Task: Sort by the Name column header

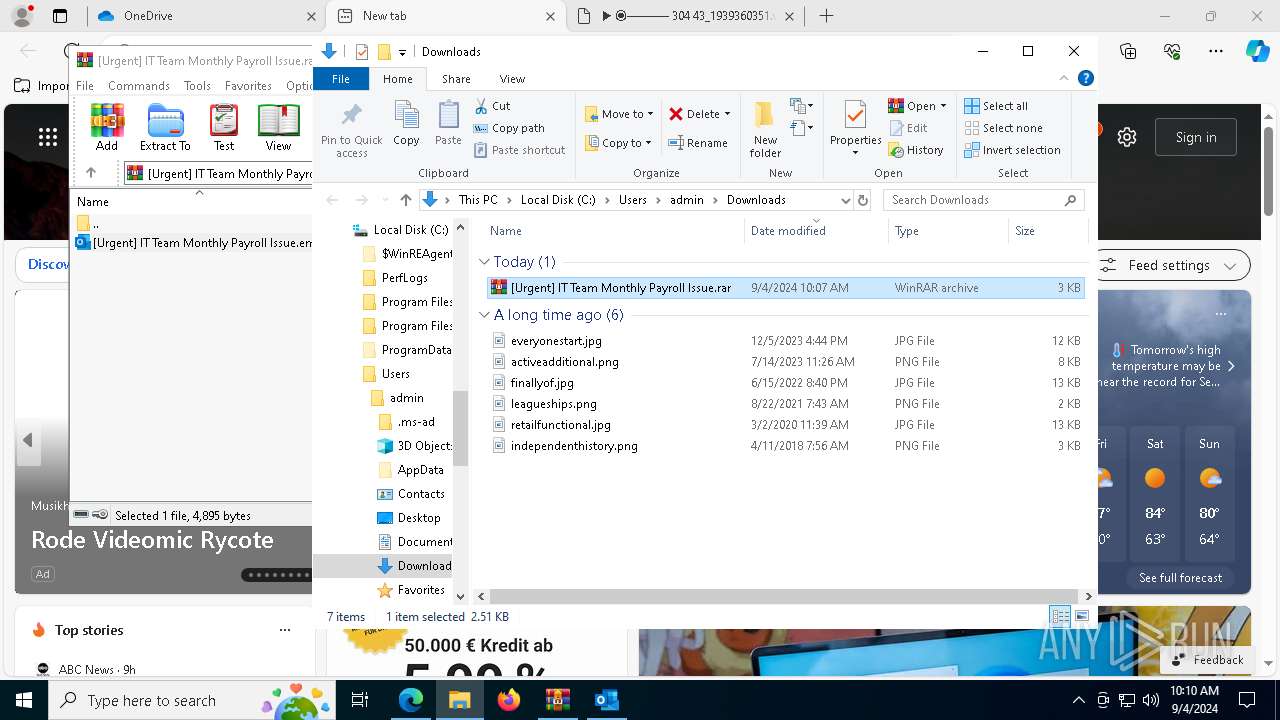Action: (x=613, y=231)
